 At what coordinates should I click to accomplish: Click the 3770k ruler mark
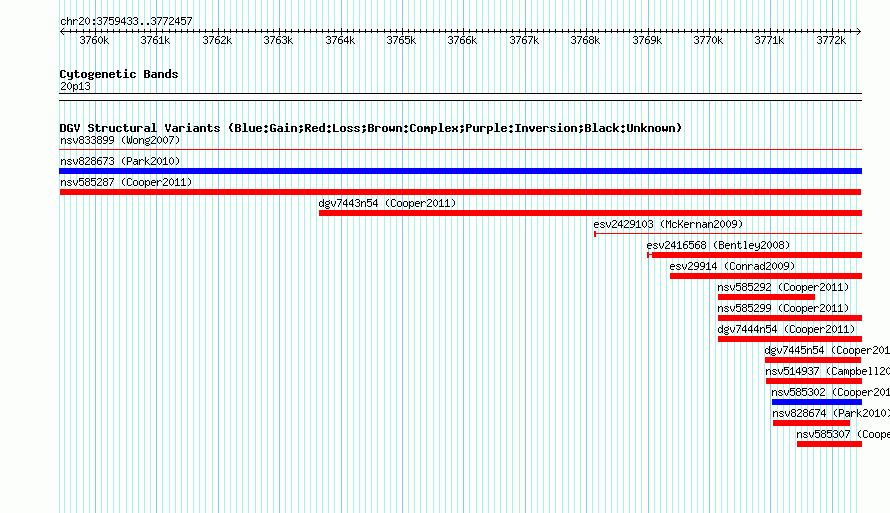tap(708, 40)
